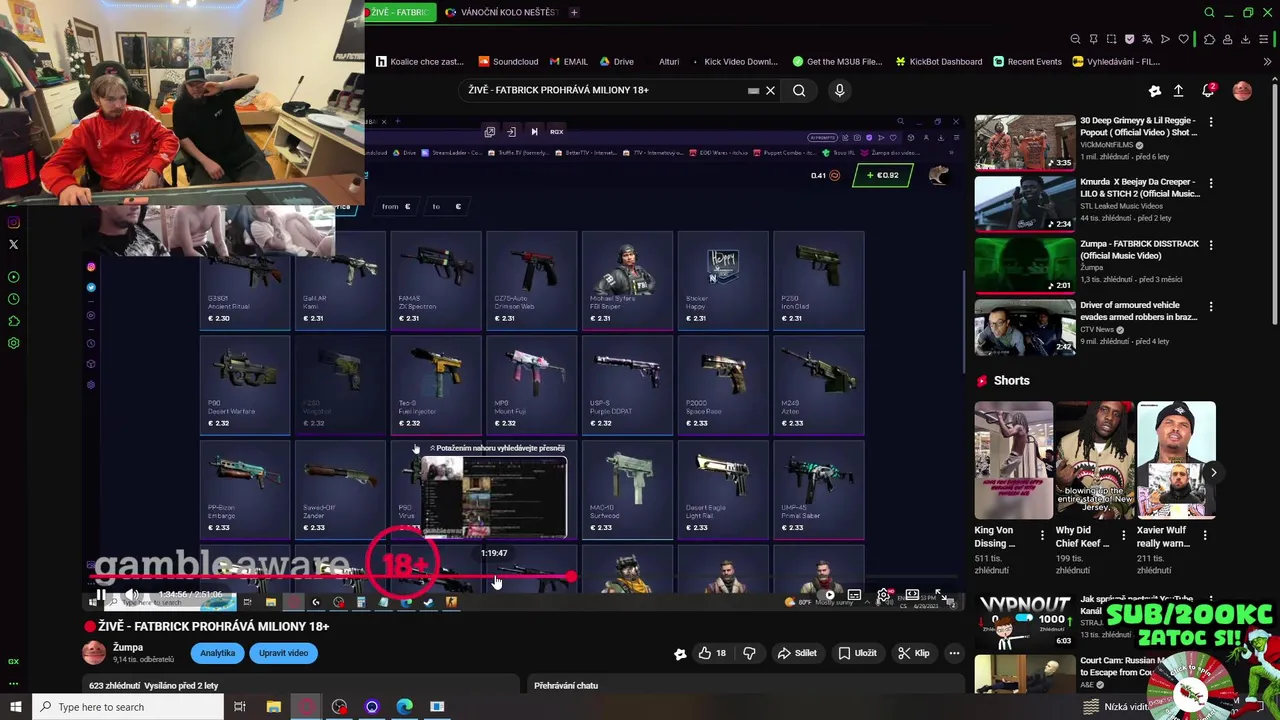Add the page to bookmarks with the heart icon
Viewport: 1280px width, 720px height.
(1184, 39)
